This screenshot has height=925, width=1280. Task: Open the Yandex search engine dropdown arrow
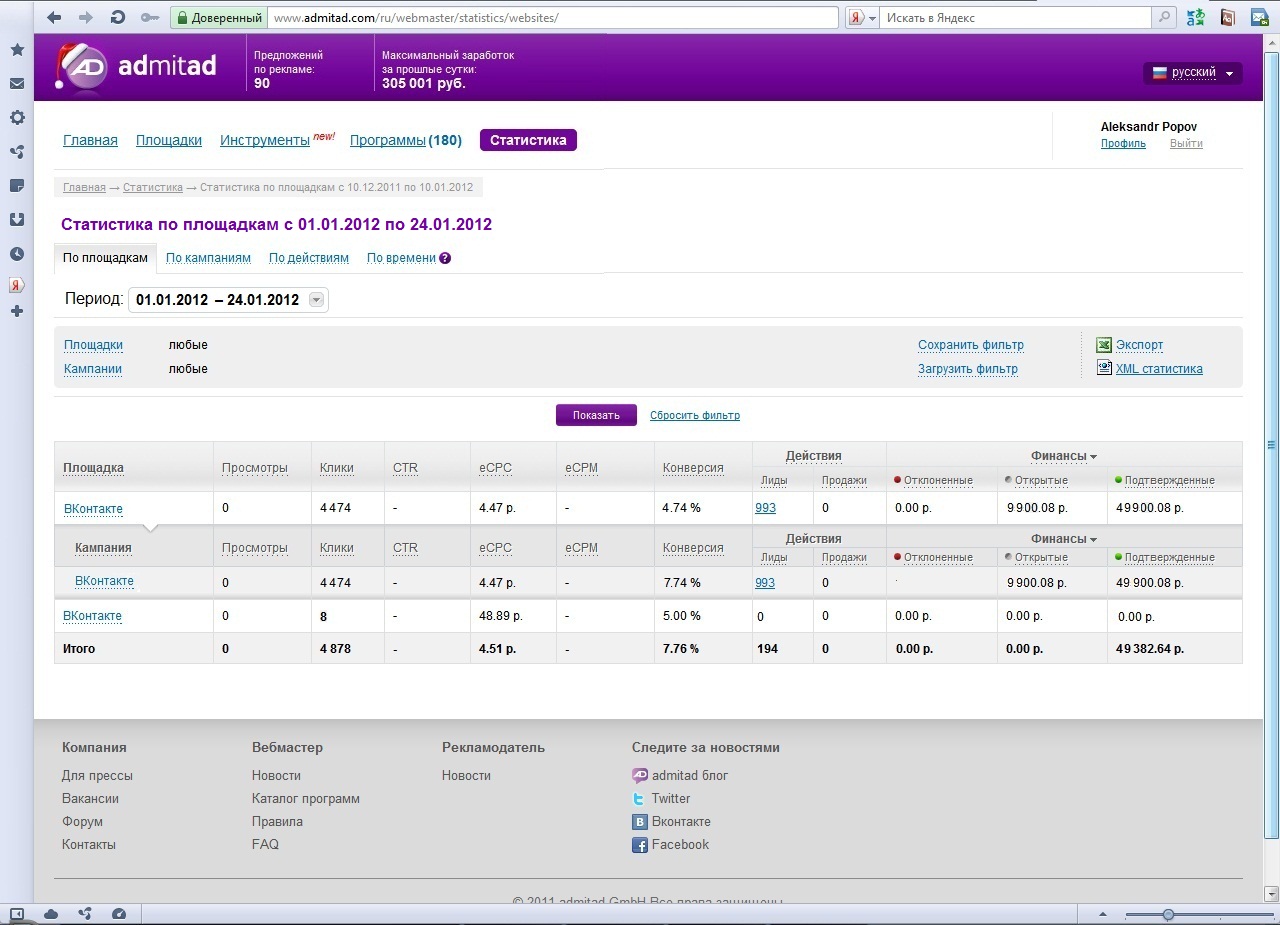871,18
